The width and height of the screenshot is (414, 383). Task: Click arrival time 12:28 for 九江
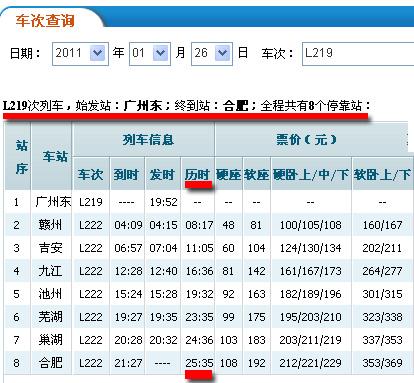[x=128, y=271]
